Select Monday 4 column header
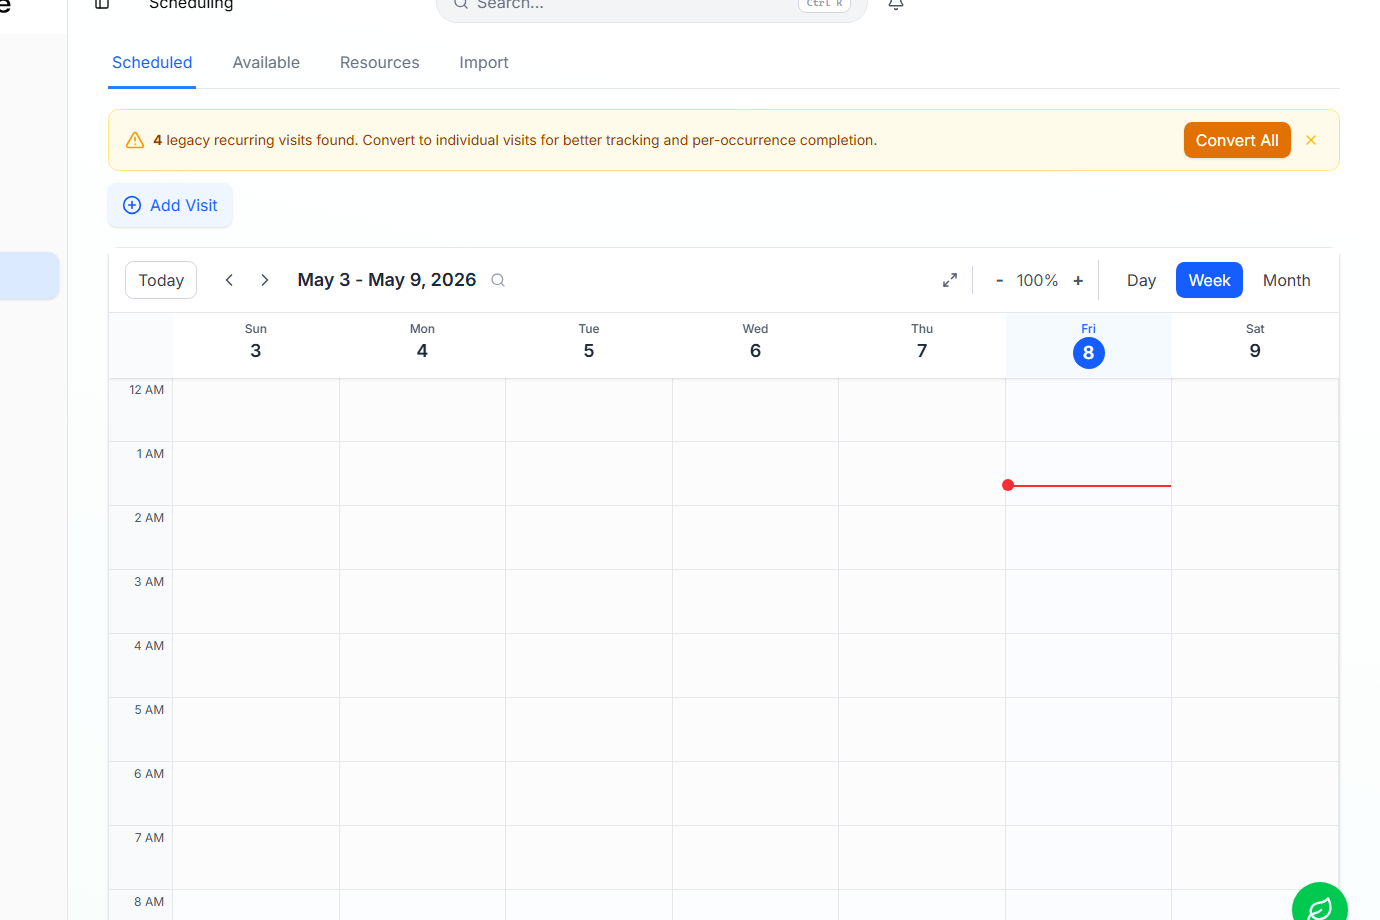 (422, 343)
